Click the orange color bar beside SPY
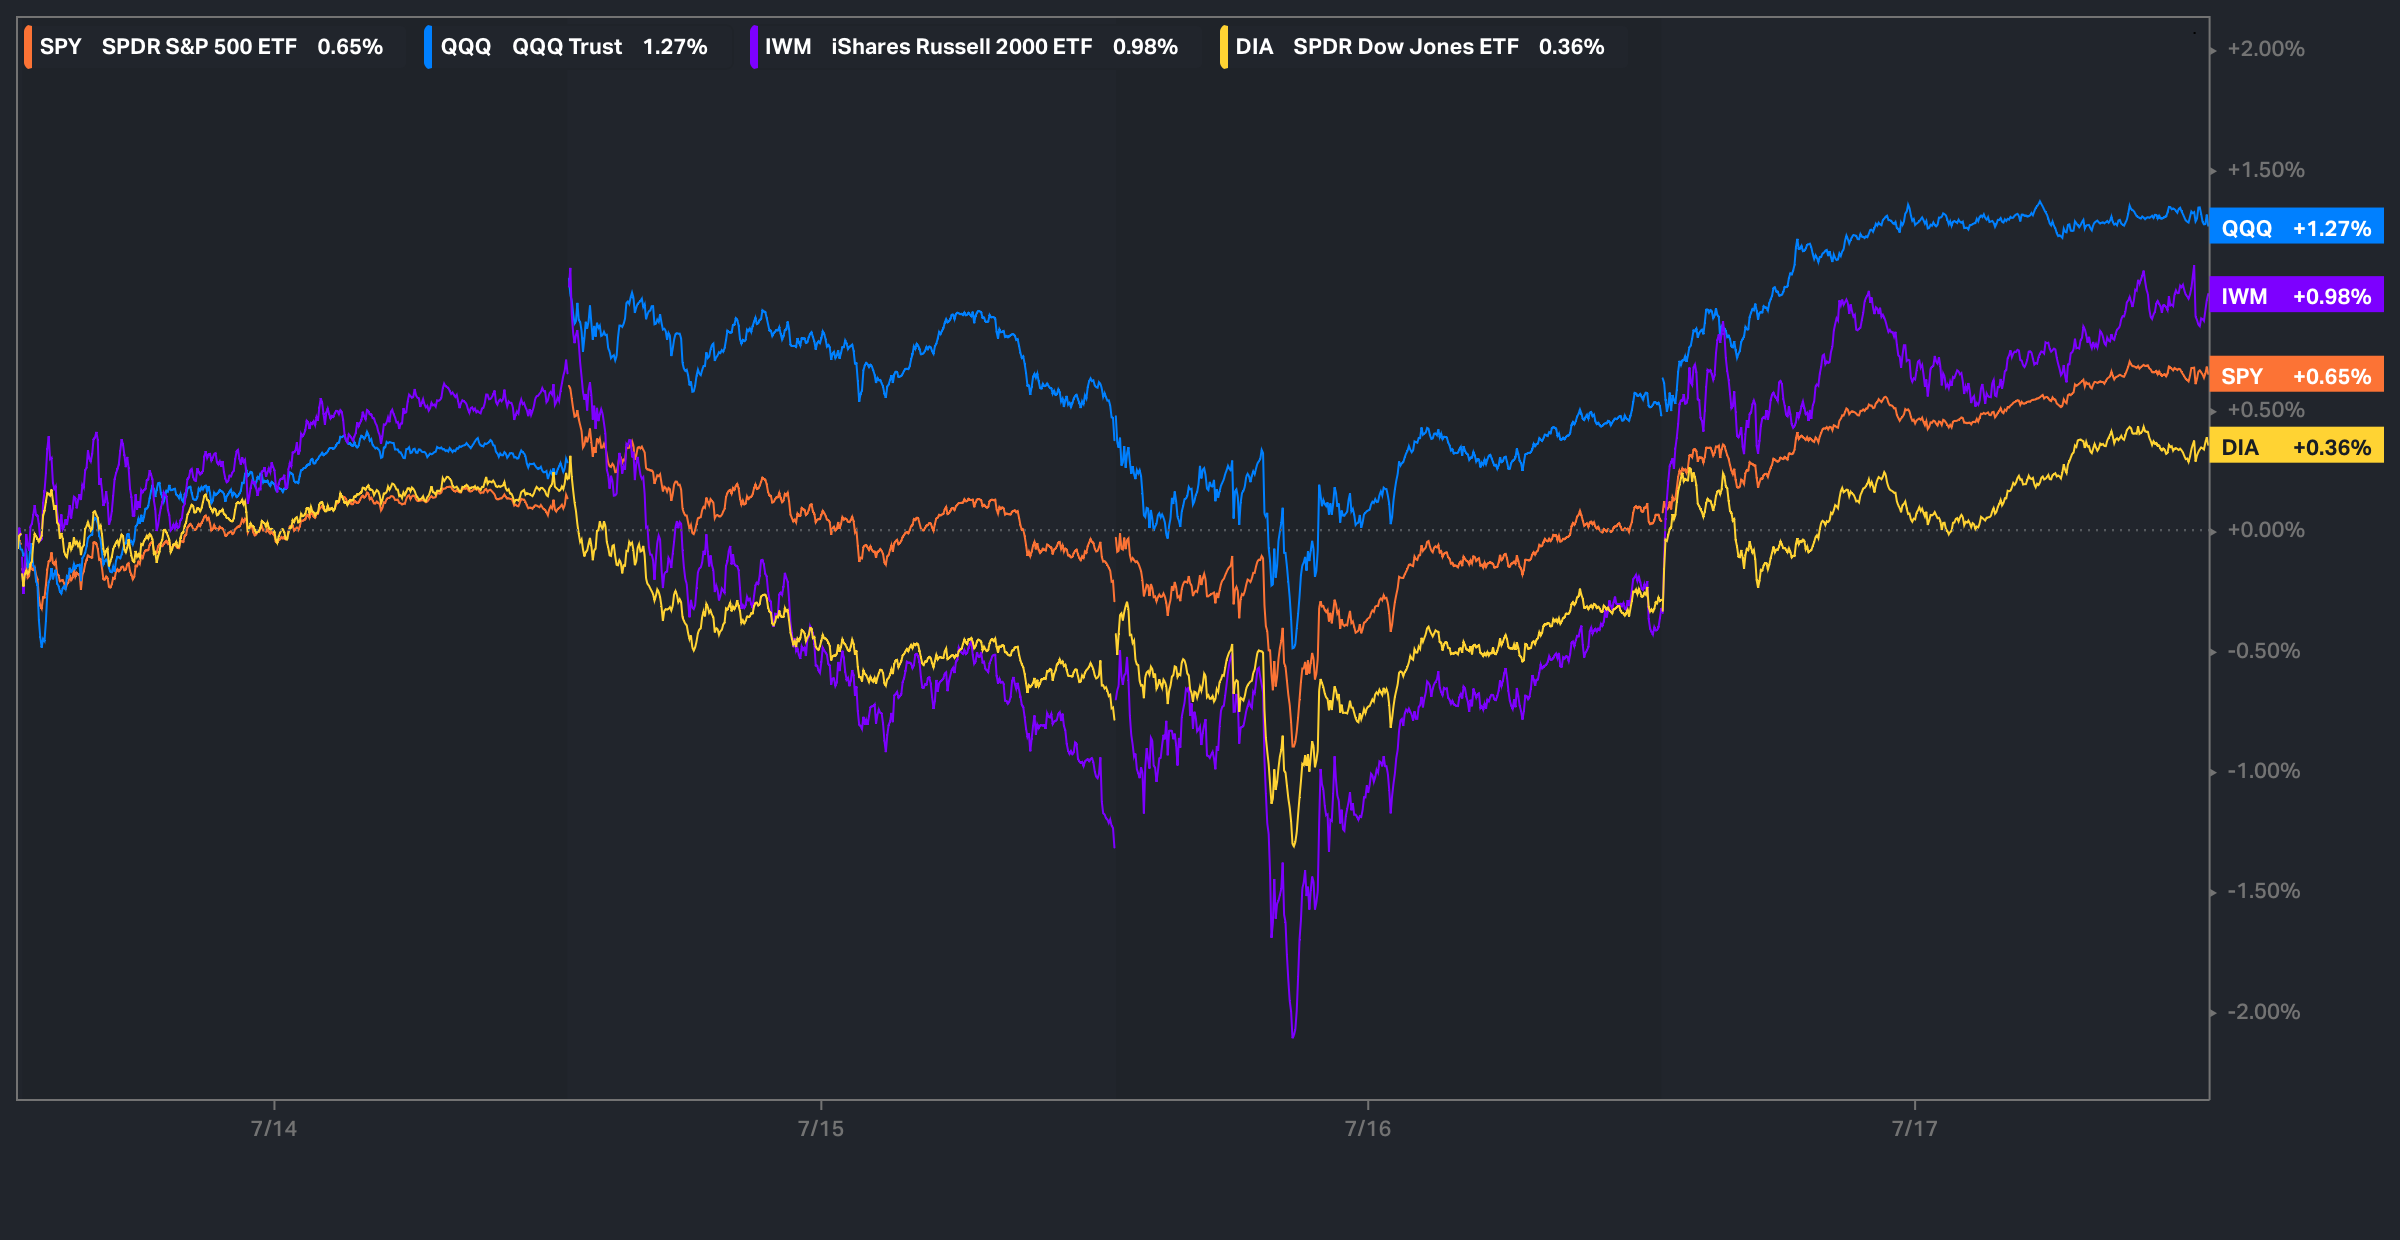This screenshot has width=2400, height=1240. point(28,47)
